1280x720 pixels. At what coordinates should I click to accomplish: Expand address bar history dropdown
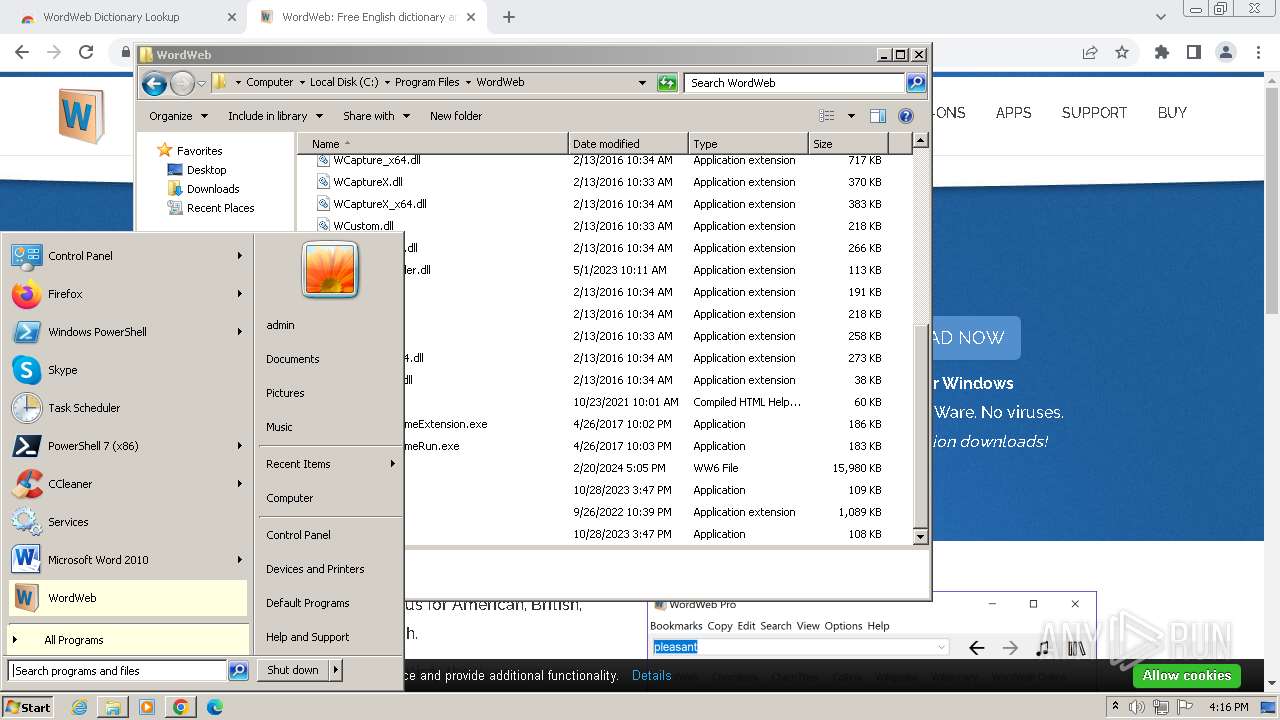pyautogui.click(x=642, y=83)
